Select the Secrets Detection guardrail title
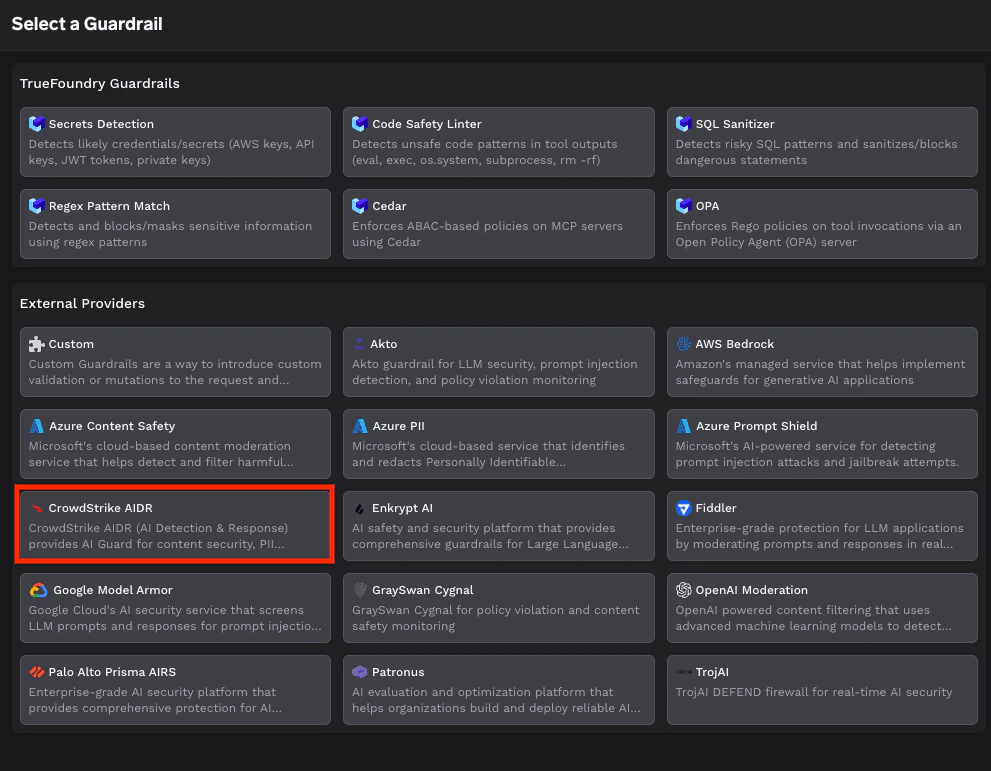Viewport: 991px width, 771px height. click(101, 124)
